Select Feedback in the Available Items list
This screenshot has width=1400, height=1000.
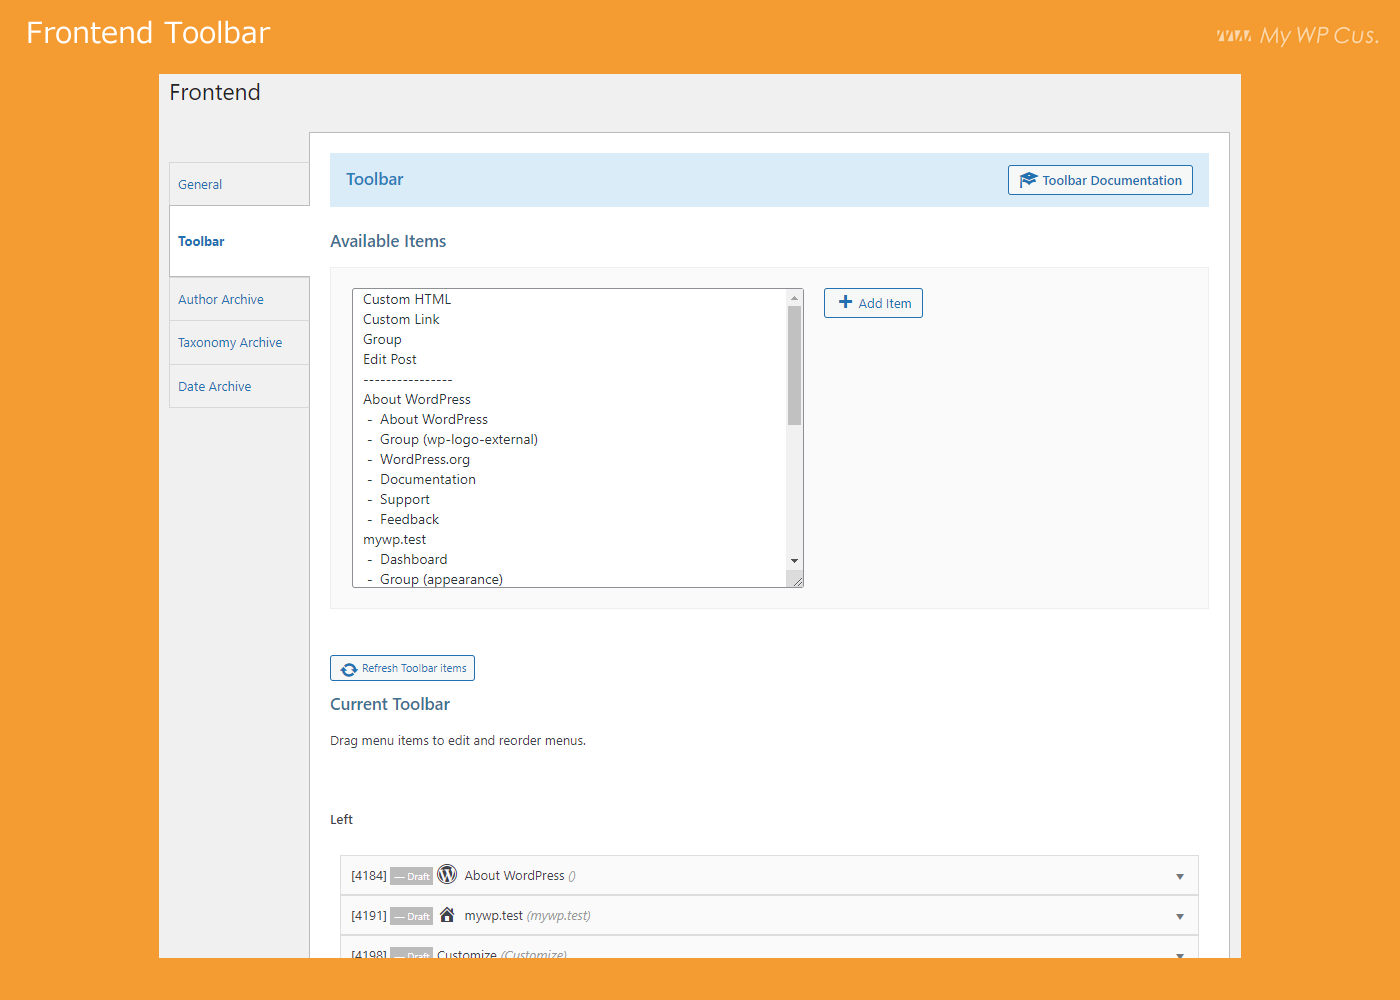click(x=570, y=519)
